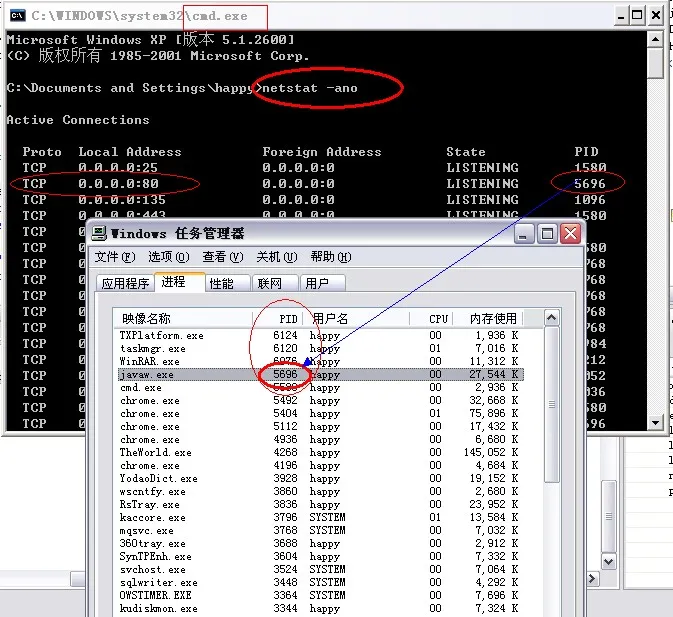This screenshot has width=673, height=617.
Task: Sort processes by 用户名 column header
Action: point(356,318)
